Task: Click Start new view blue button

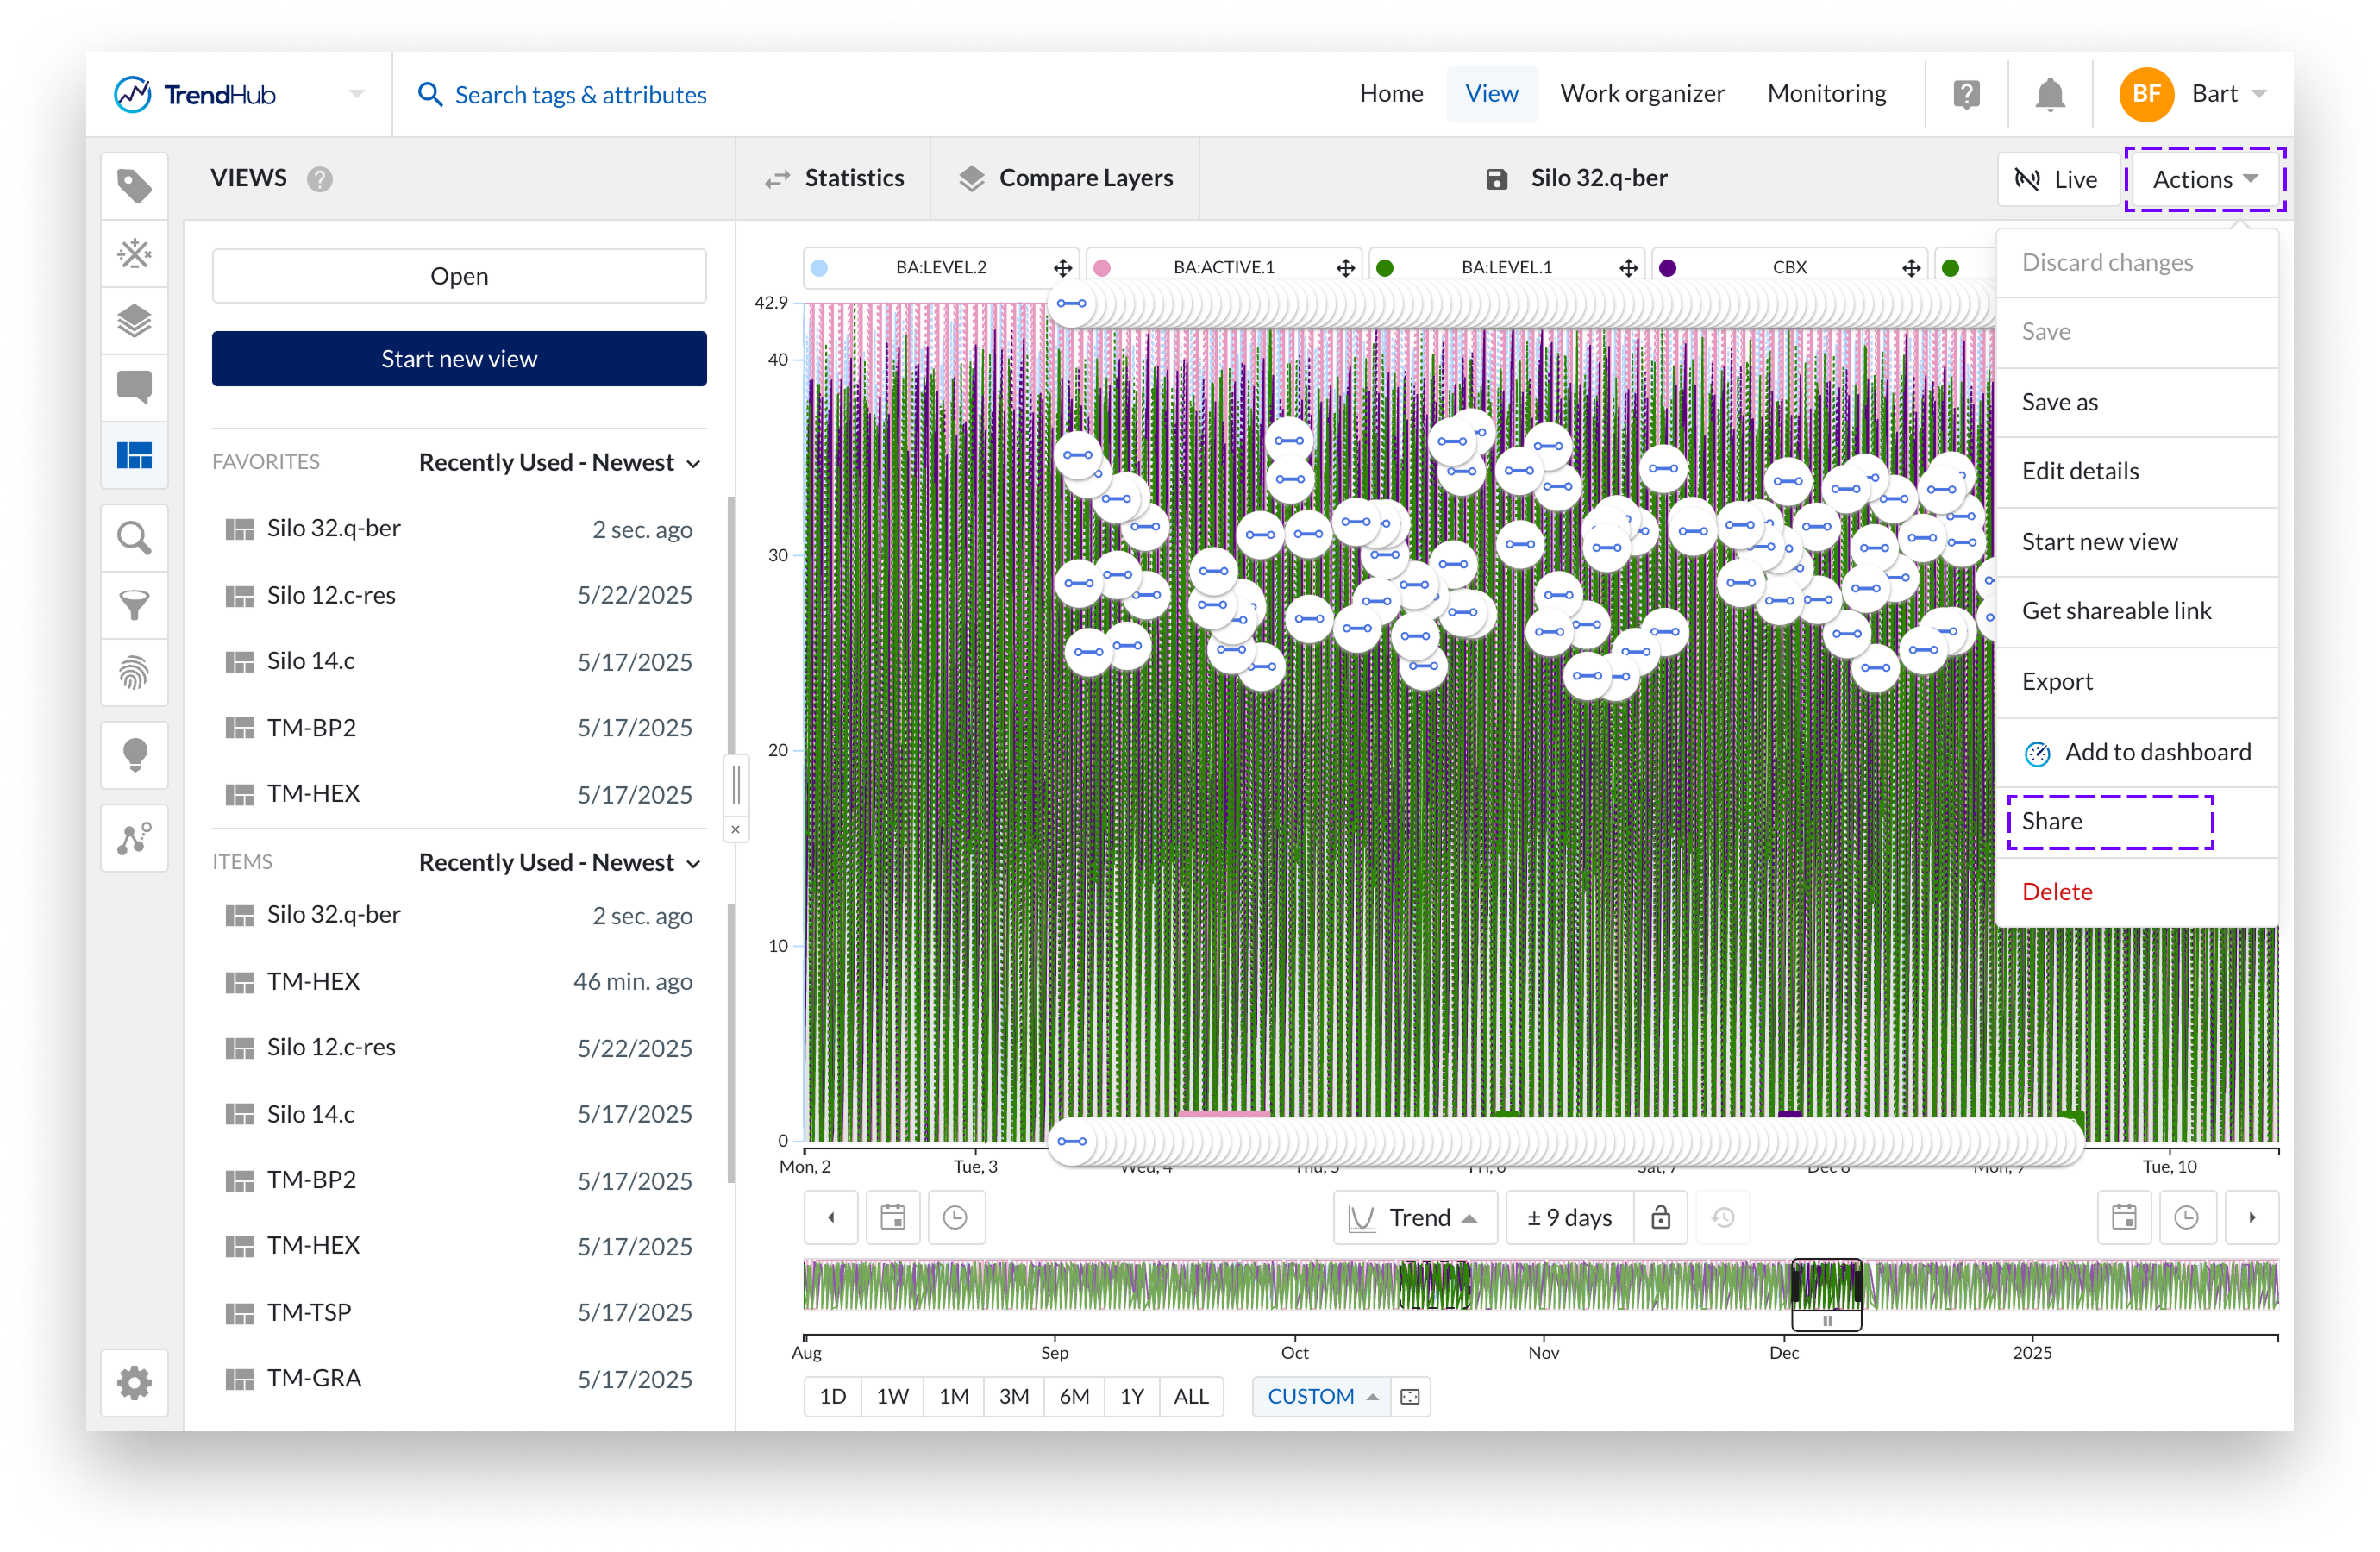Action: (x=459, y=359)
